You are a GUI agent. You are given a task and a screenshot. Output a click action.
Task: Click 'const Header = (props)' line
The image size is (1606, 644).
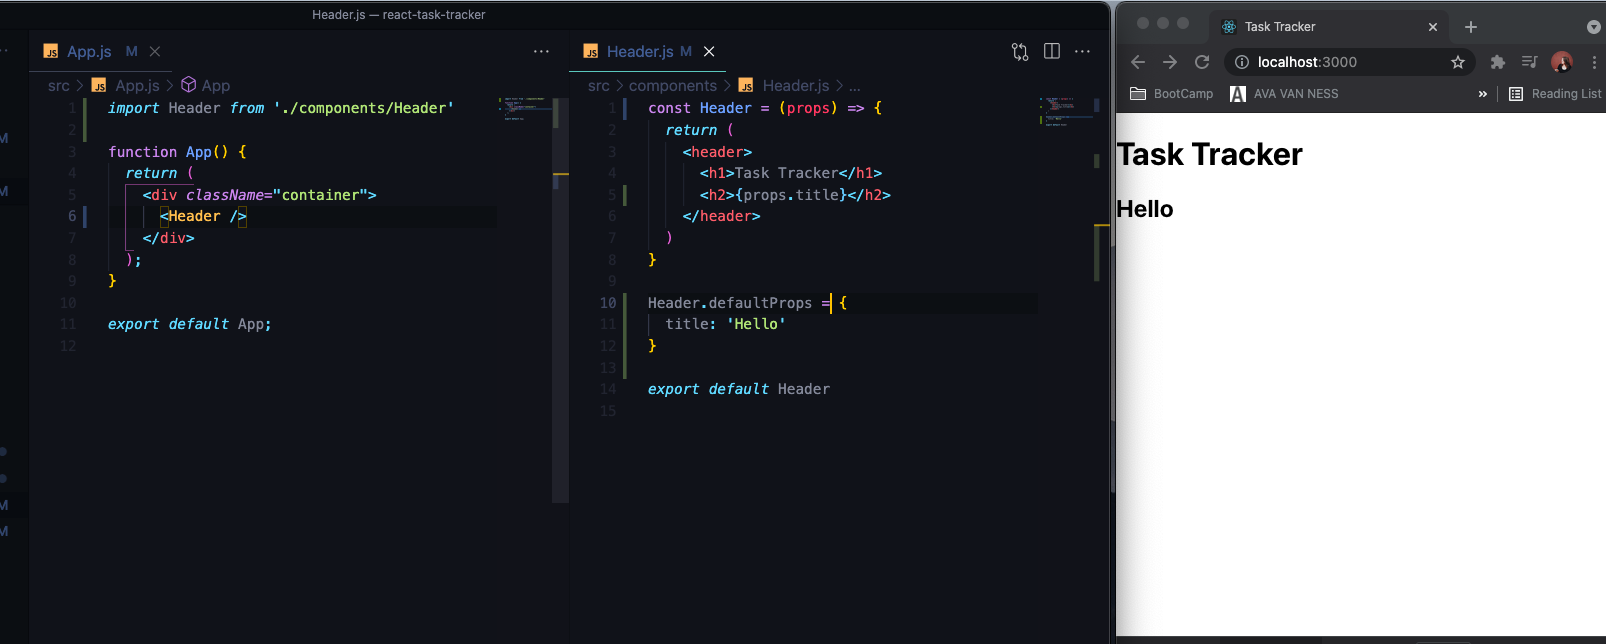click(x=765, y=108)
